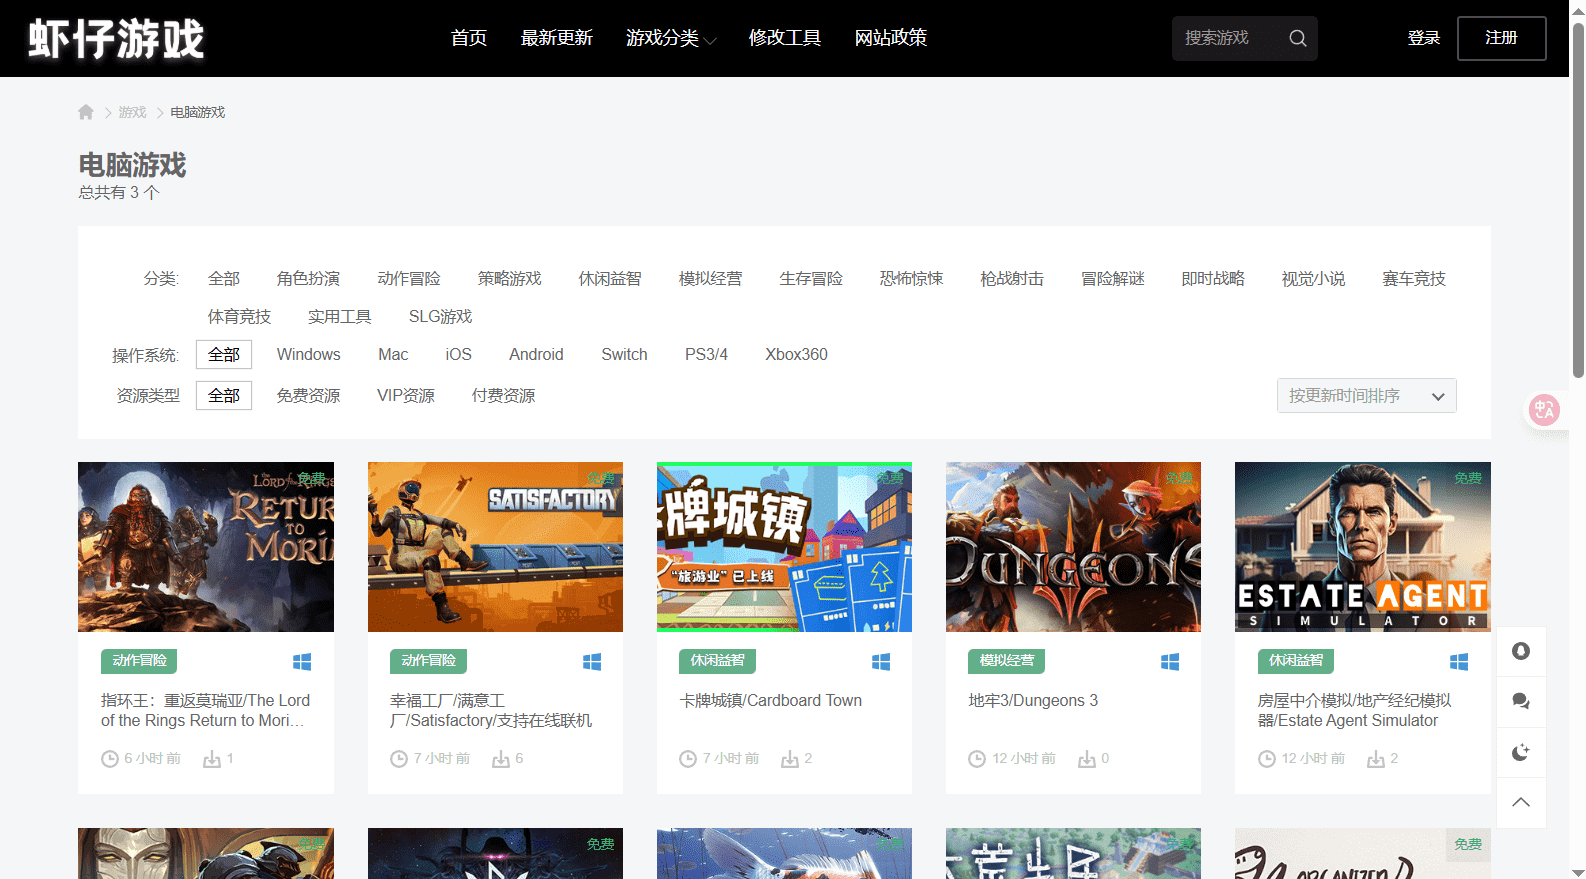Click Windows icon on Estate Agent Simulator card
The height and width of the screenshot is (879, 1586).
coord(1459,662)
